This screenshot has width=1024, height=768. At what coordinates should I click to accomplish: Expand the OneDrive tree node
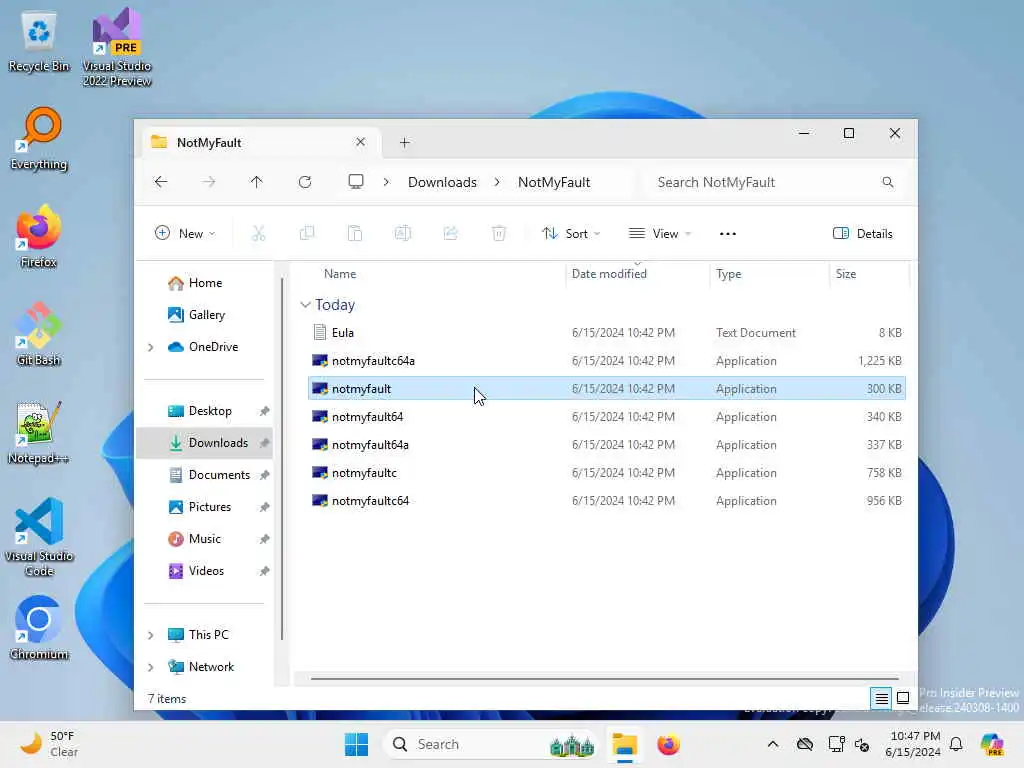[x=151, y=347]
